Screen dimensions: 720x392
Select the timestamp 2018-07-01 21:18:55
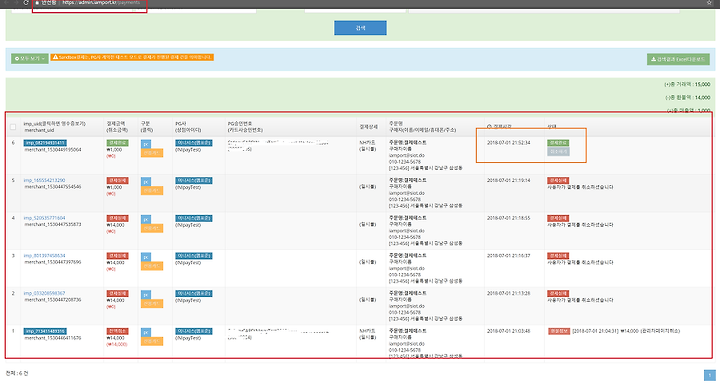coord(508,218)
